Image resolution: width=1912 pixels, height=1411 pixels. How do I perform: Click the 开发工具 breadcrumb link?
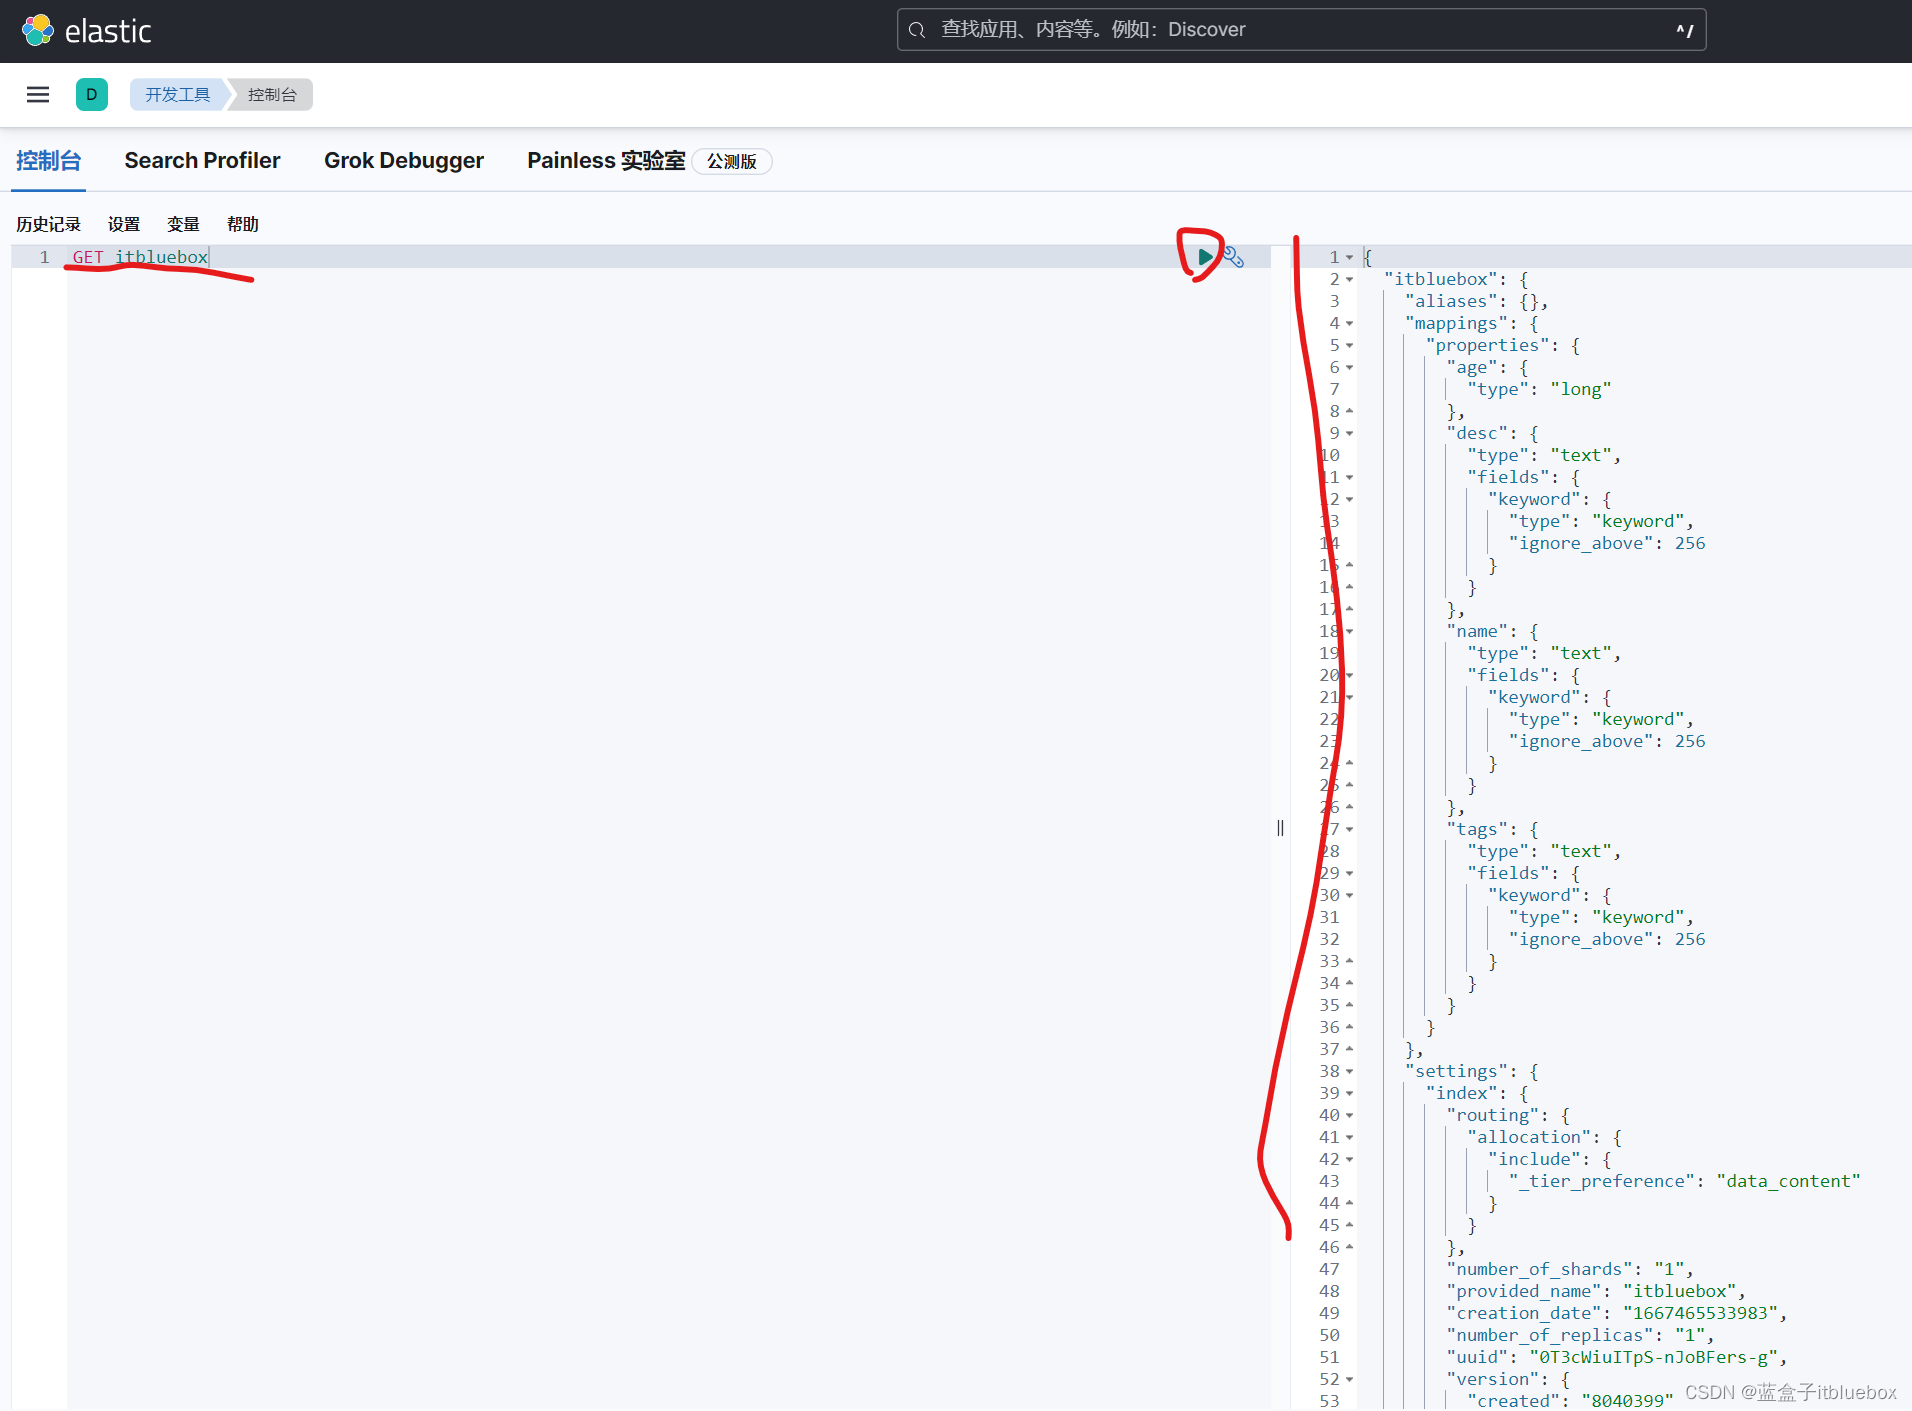[x=177, y=95]
